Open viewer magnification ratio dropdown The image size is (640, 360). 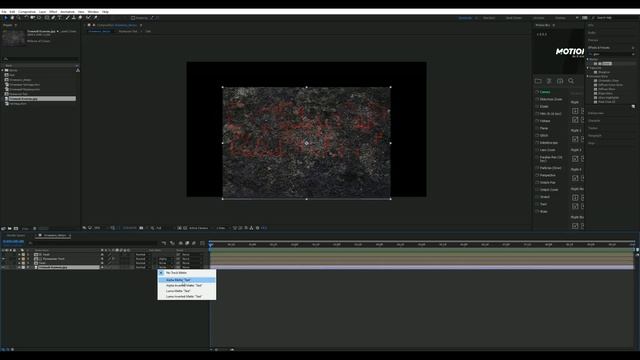pyautogui.click(x=98, y=228)
